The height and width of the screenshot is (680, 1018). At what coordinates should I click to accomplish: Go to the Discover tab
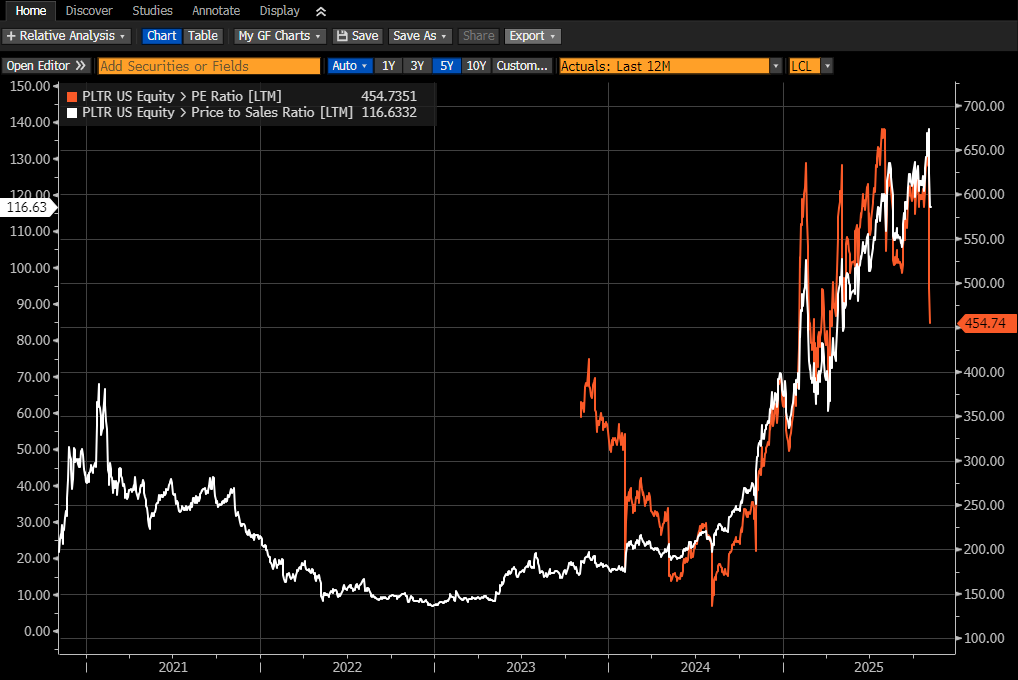[89, 11]
